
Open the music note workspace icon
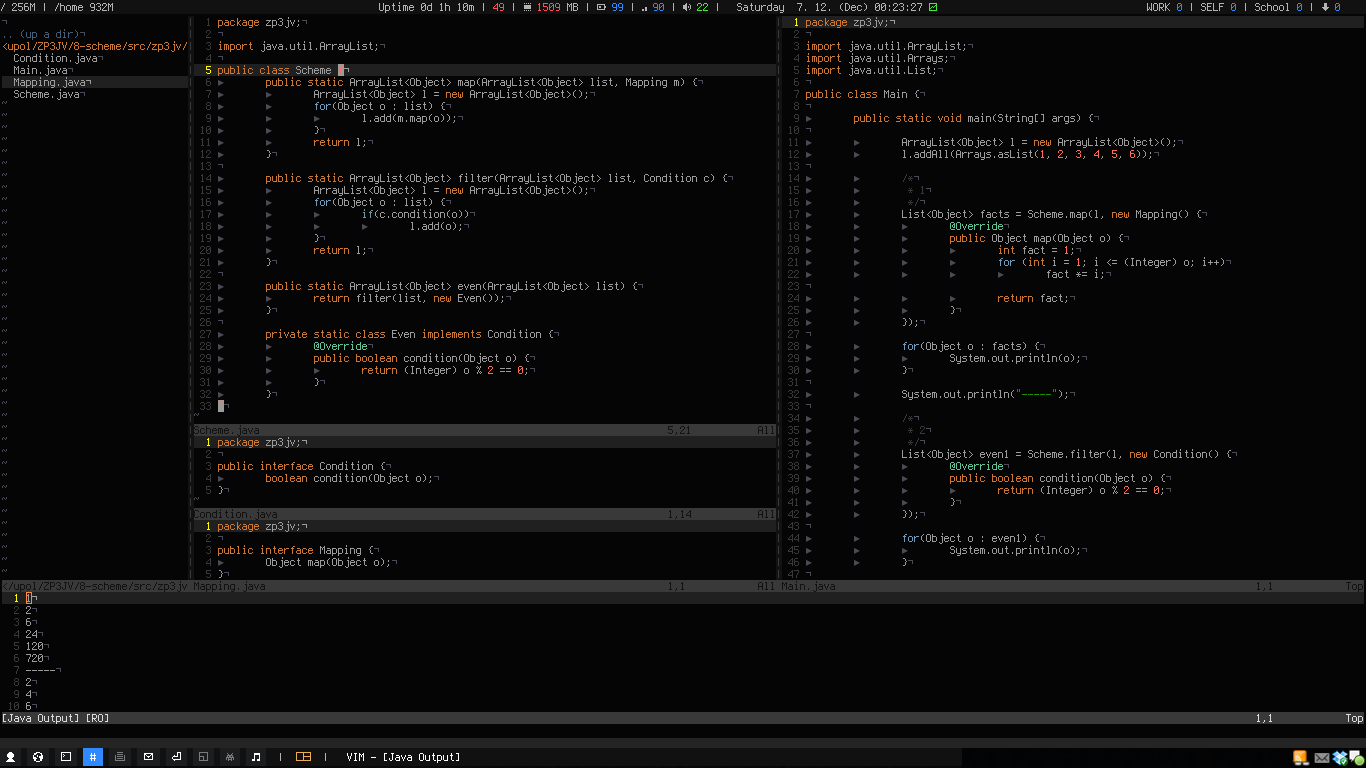click(257, 757)
